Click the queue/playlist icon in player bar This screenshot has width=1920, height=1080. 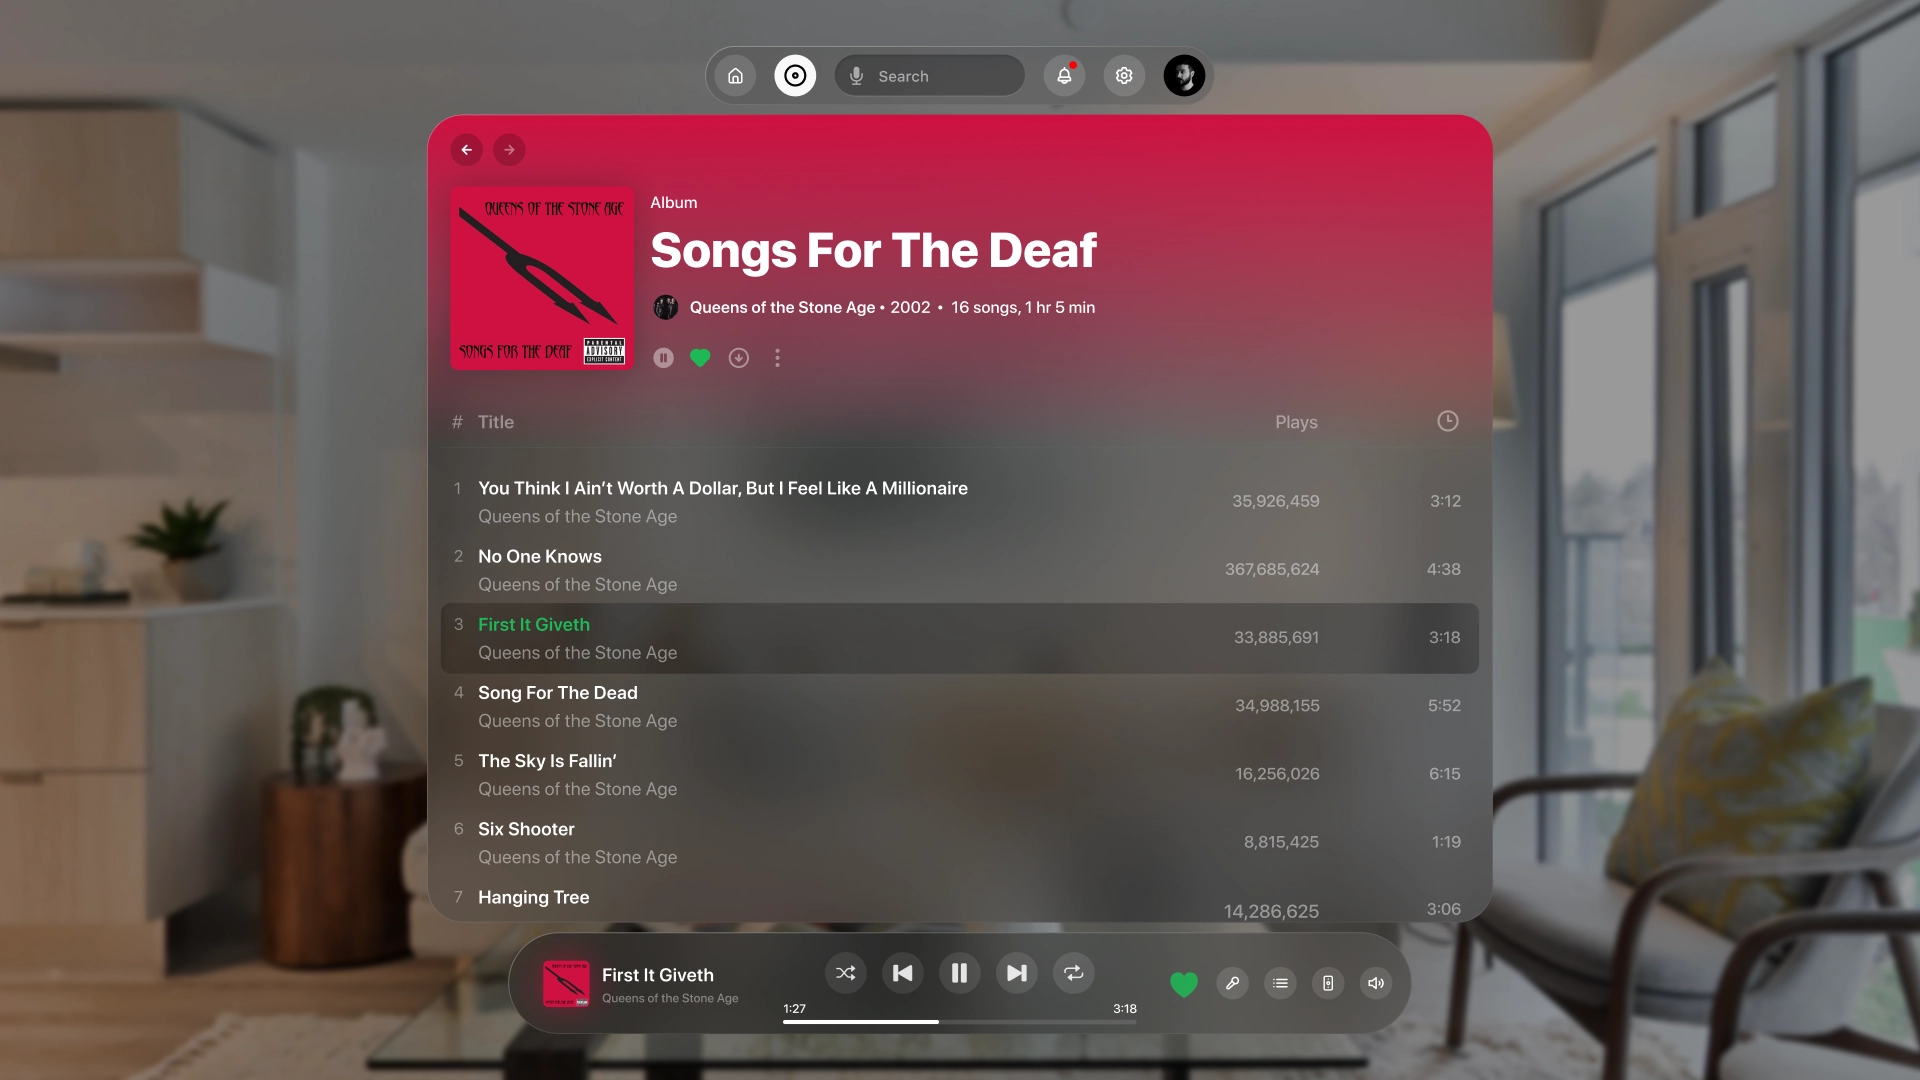[x=1279, y=982]
